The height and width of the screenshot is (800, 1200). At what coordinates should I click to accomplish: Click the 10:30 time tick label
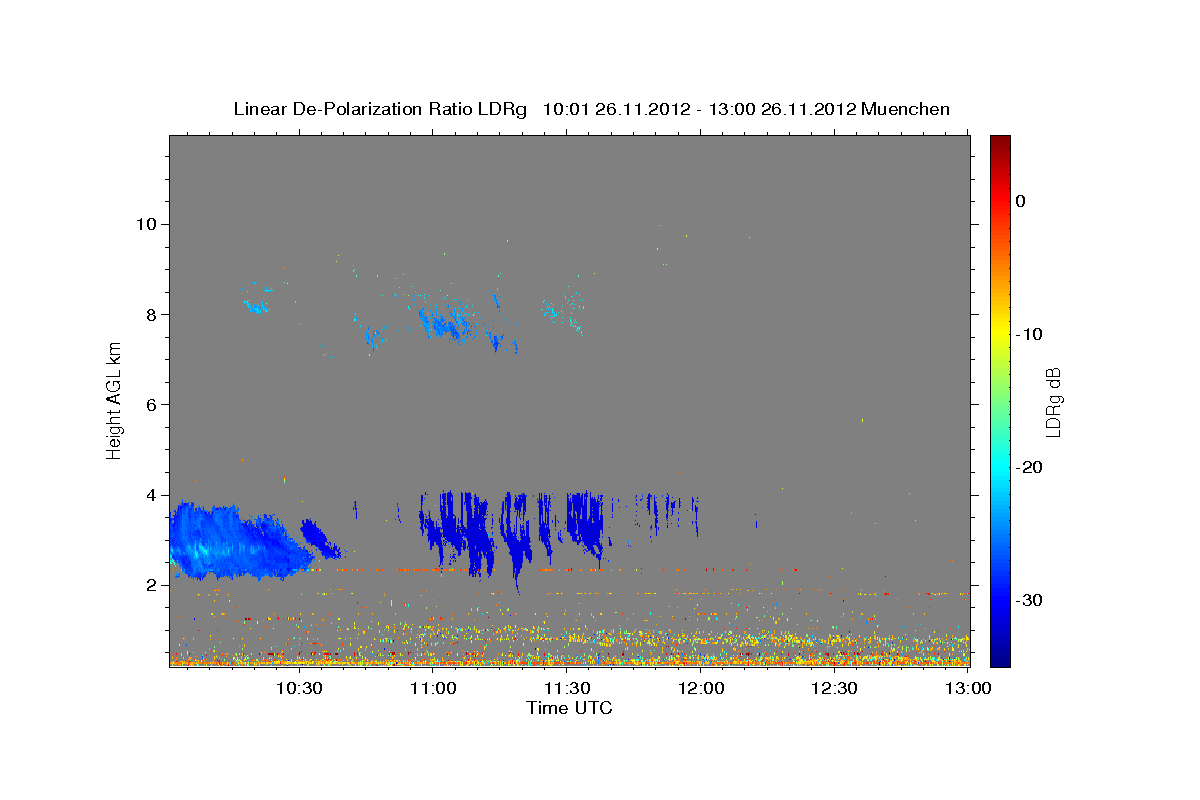[300, 688]
